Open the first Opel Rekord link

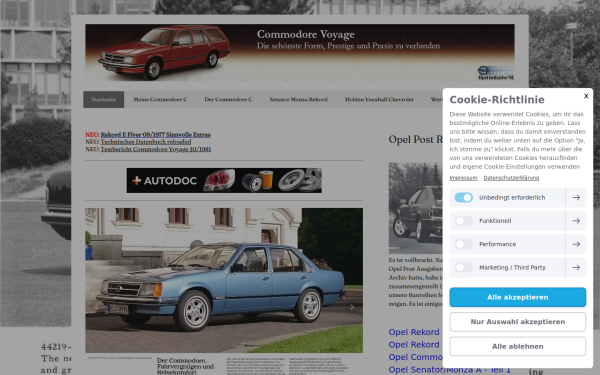(x=414, y=332)
